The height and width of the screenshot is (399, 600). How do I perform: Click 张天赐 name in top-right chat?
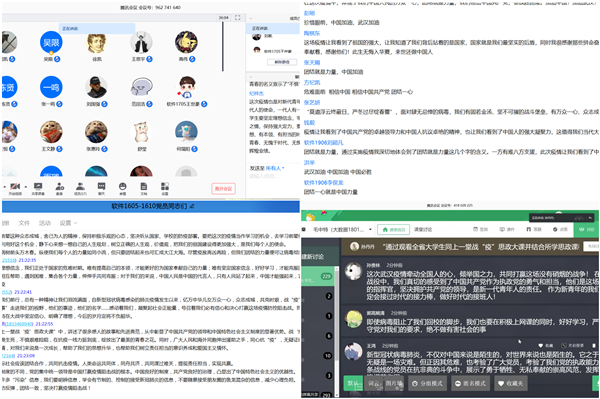tap(312, 62)
